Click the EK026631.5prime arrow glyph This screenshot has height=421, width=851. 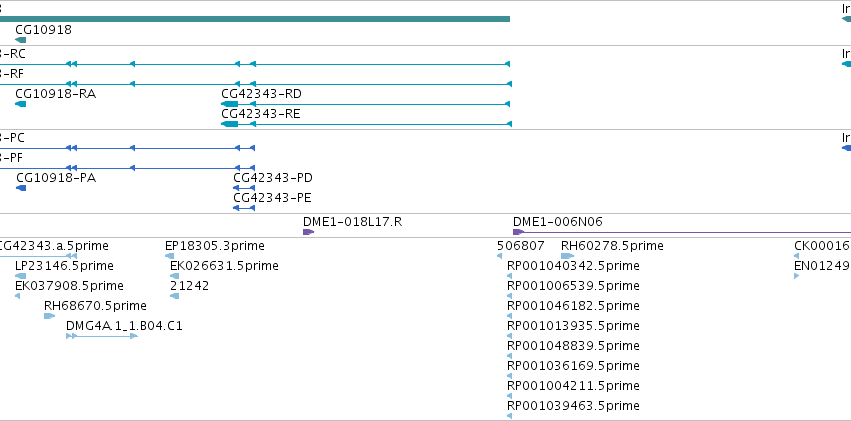click(174, 276)
